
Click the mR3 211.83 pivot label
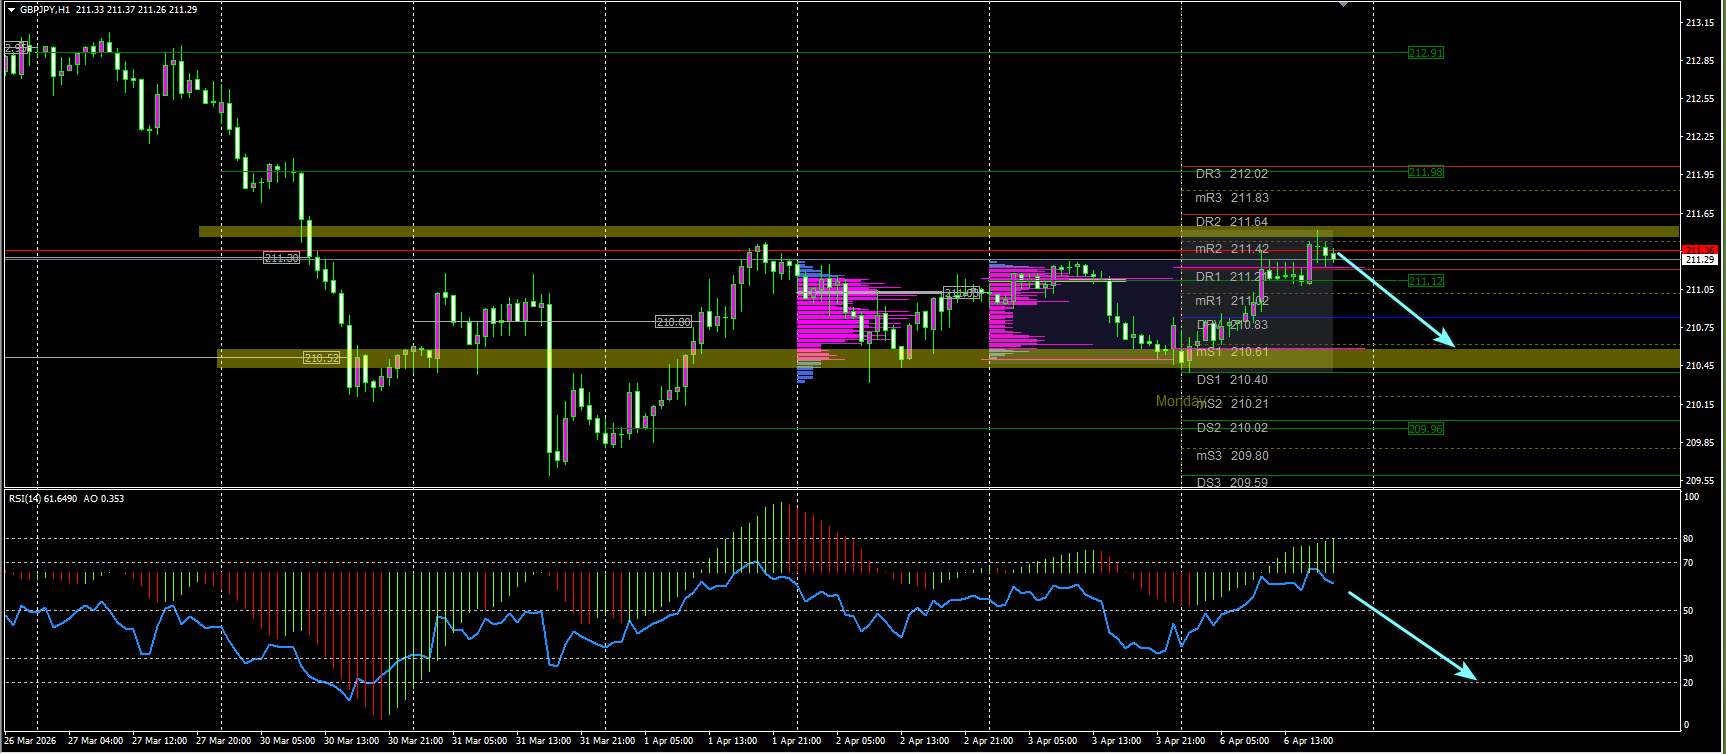coord(1232,198)
